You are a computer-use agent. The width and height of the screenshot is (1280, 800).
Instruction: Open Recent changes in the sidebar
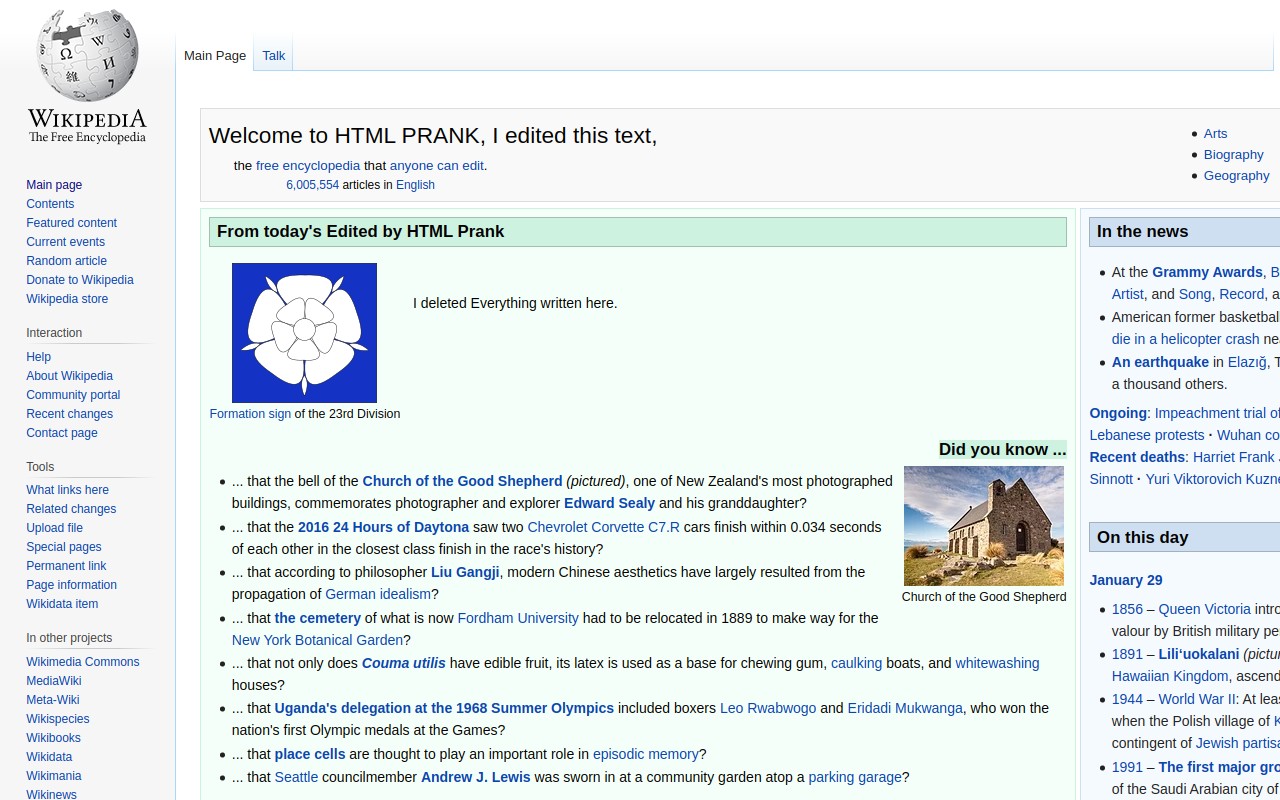pos(69,414)
